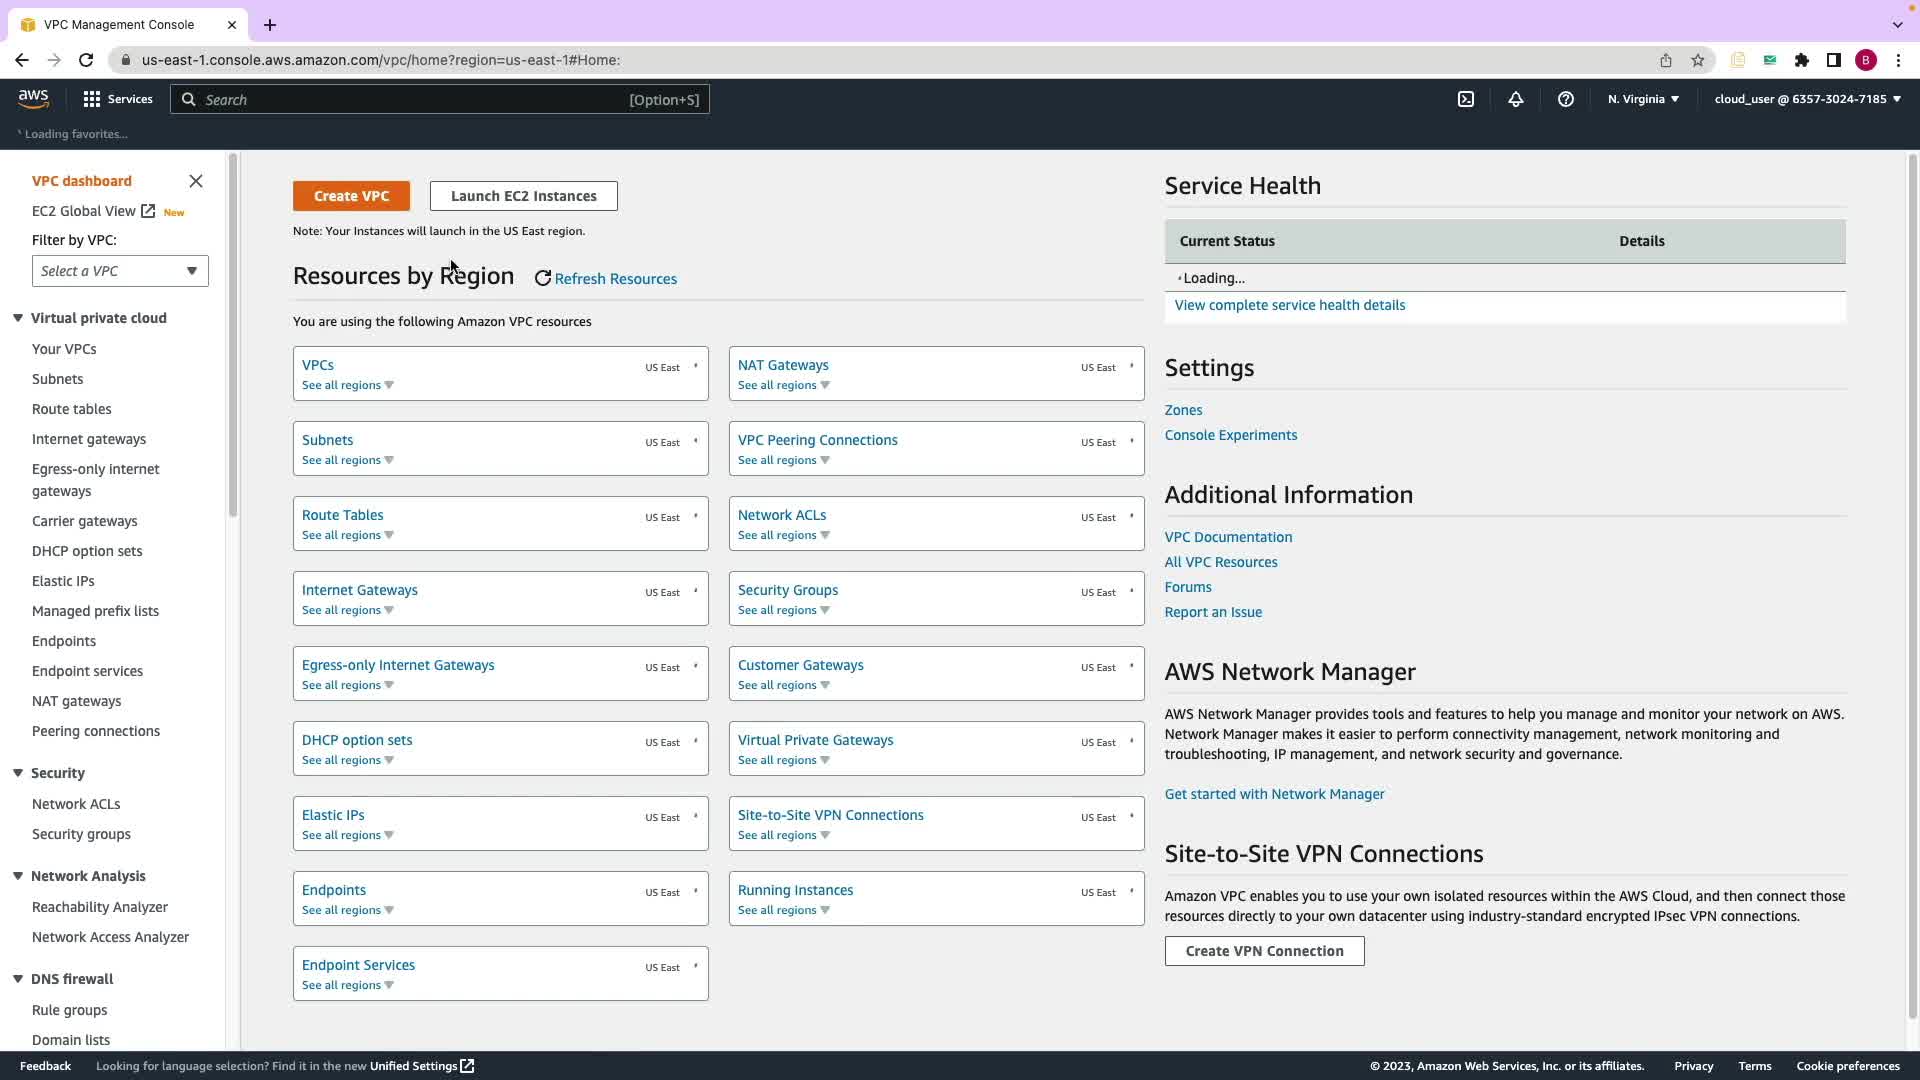The width and height of the screenshot is (1920, 1080).
Task: Close the VPC sidebar panel
Action: tap(196, 181)
